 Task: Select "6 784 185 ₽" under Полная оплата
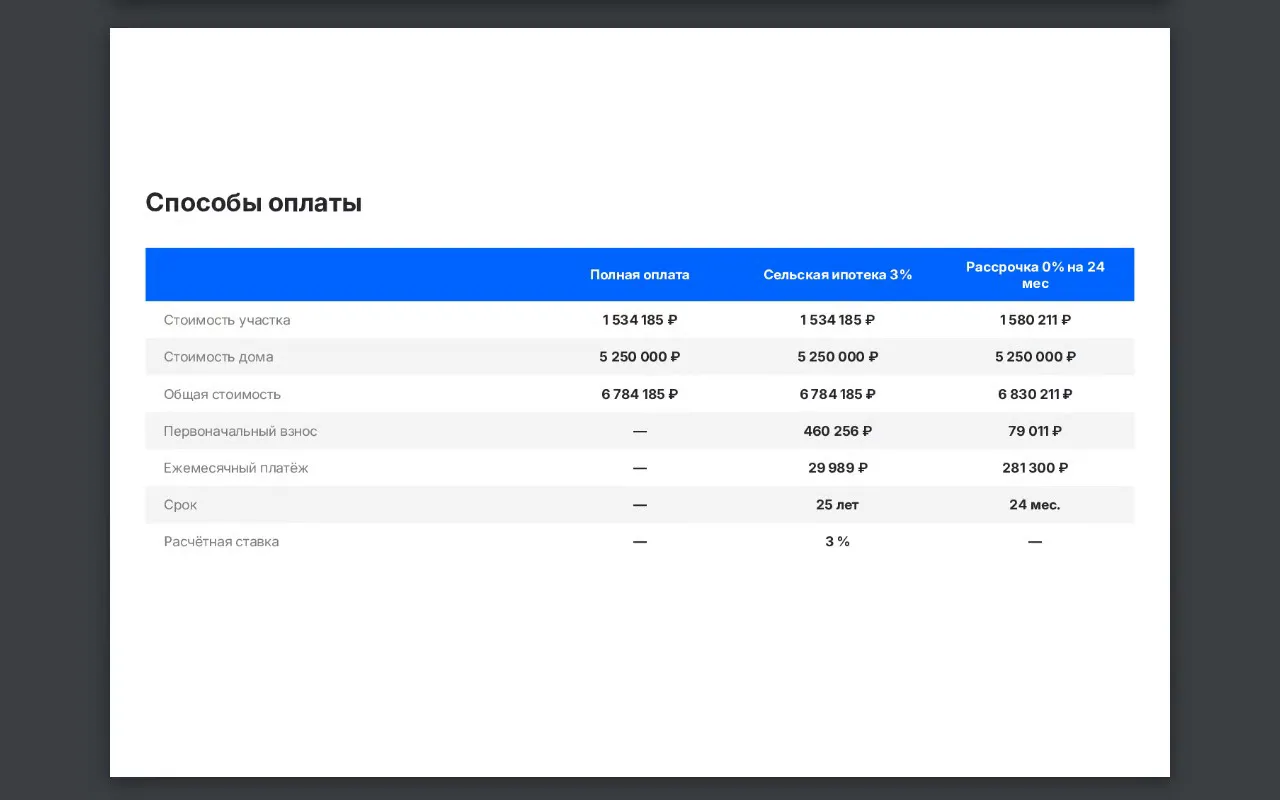[640, 394]
